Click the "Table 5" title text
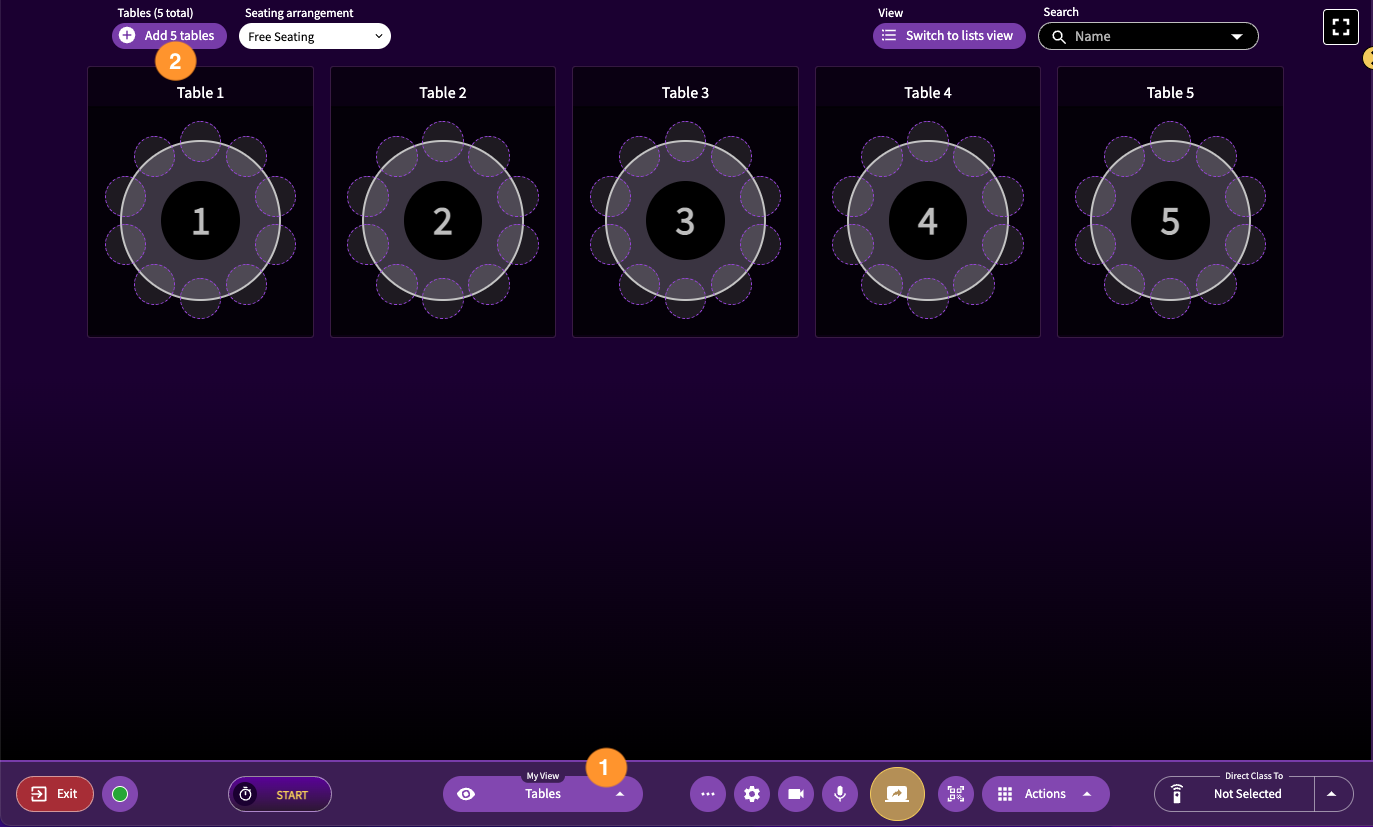This screenshot has height=827, width=1373. click(1170, 93)
